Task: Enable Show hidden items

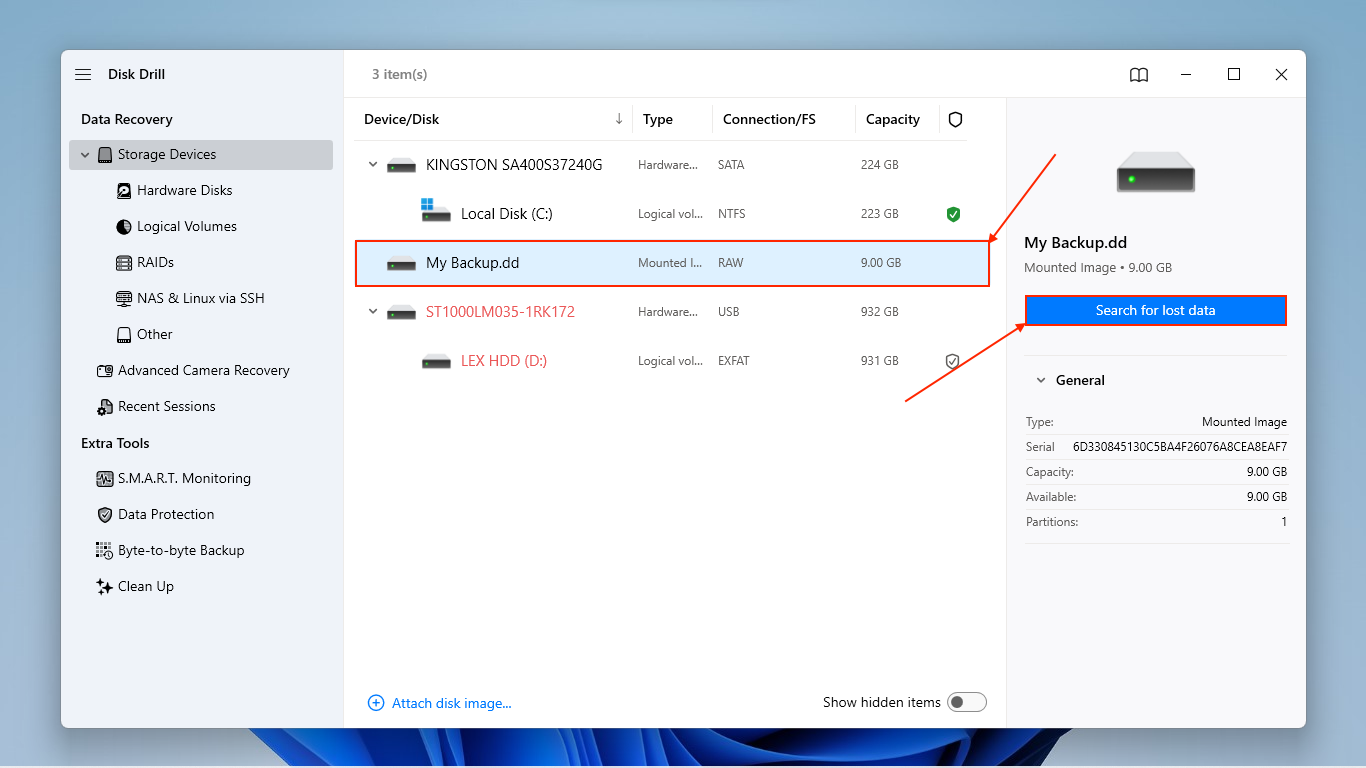Action: 966,702
